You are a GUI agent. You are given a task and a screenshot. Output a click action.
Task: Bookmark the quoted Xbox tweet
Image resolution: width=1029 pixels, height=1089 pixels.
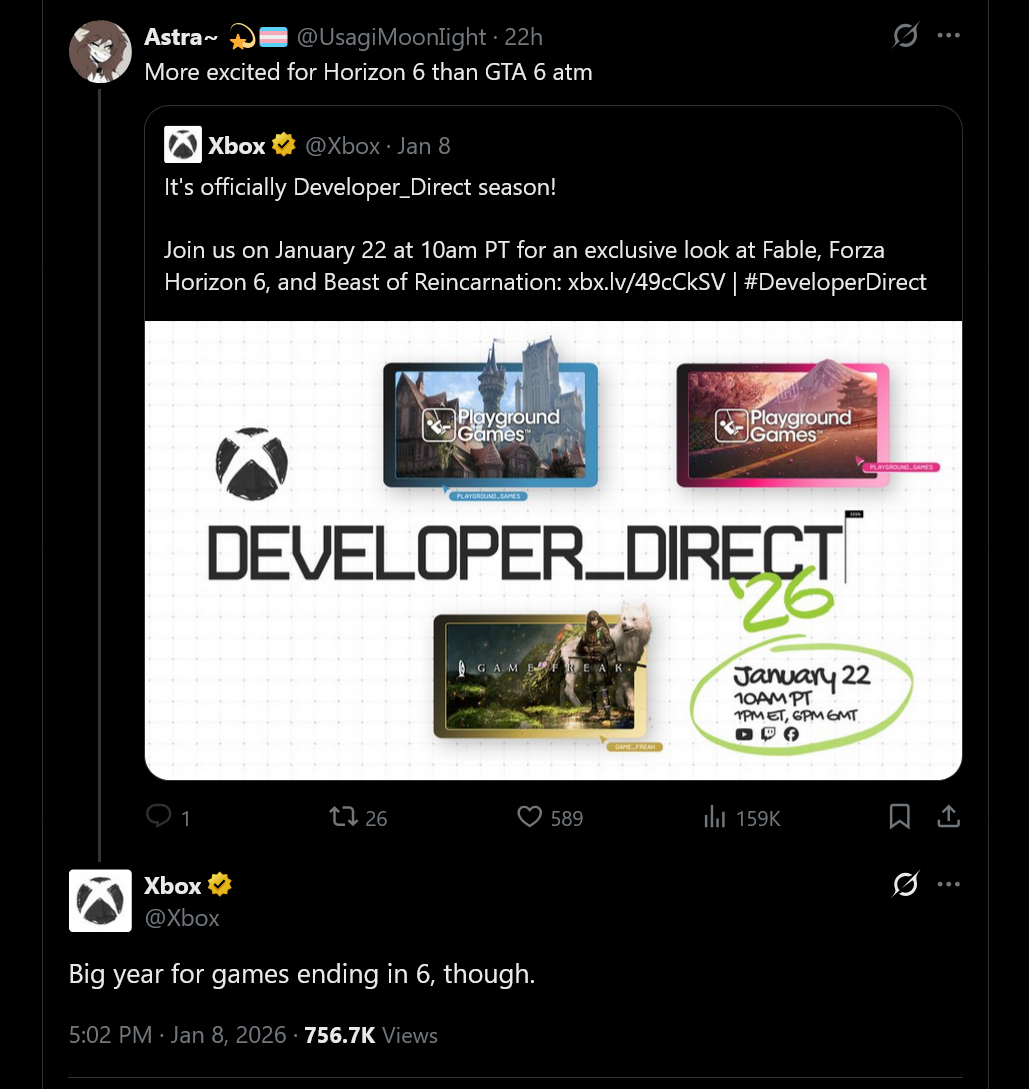[x=898, y=817]
